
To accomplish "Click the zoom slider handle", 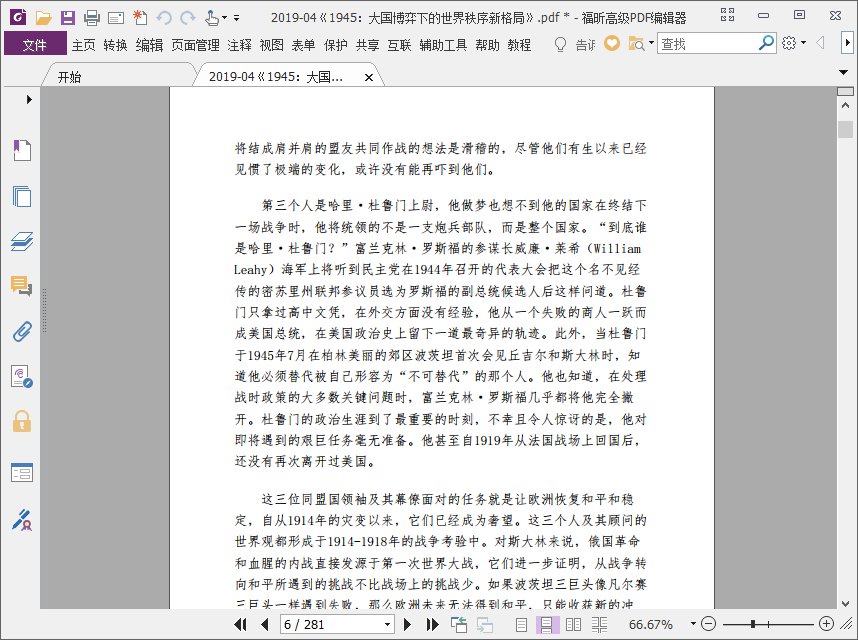I will pos(753,624).
